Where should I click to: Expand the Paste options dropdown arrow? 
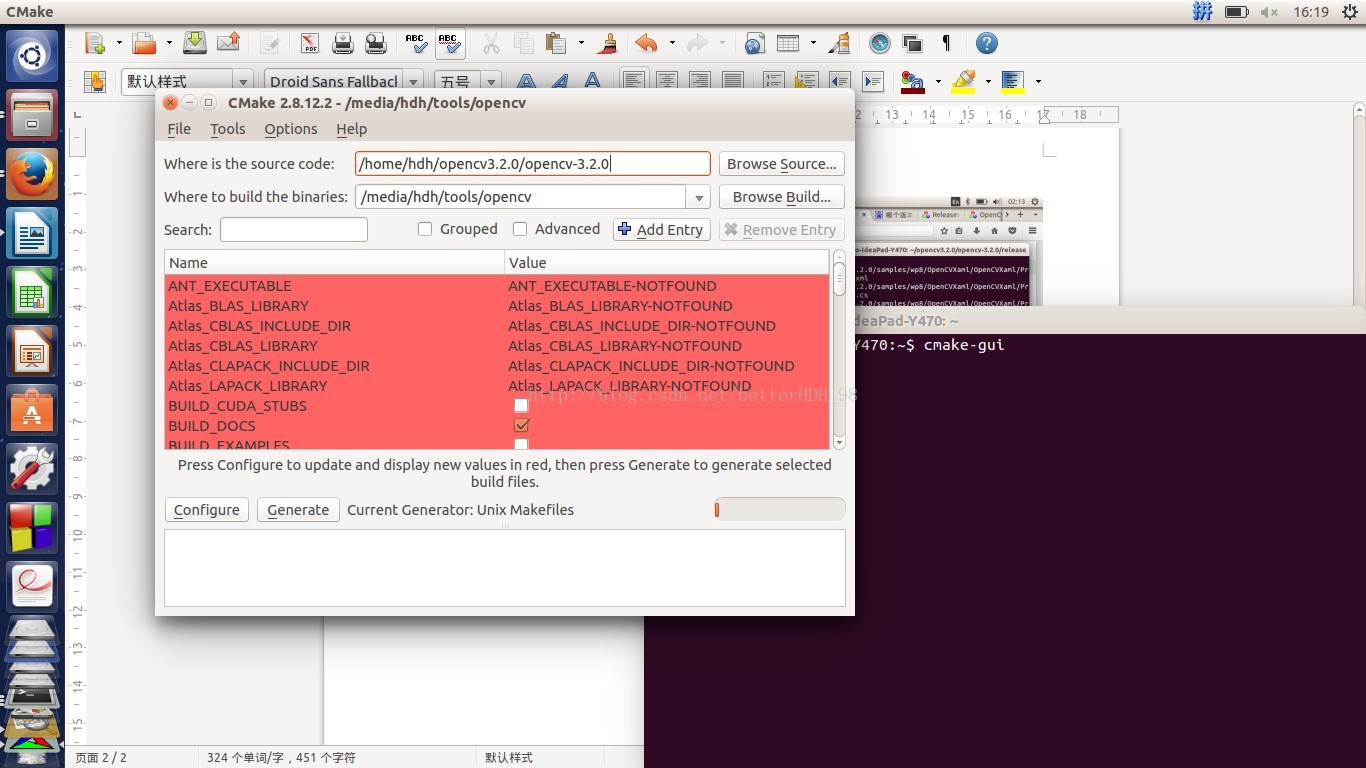[581, 43]
